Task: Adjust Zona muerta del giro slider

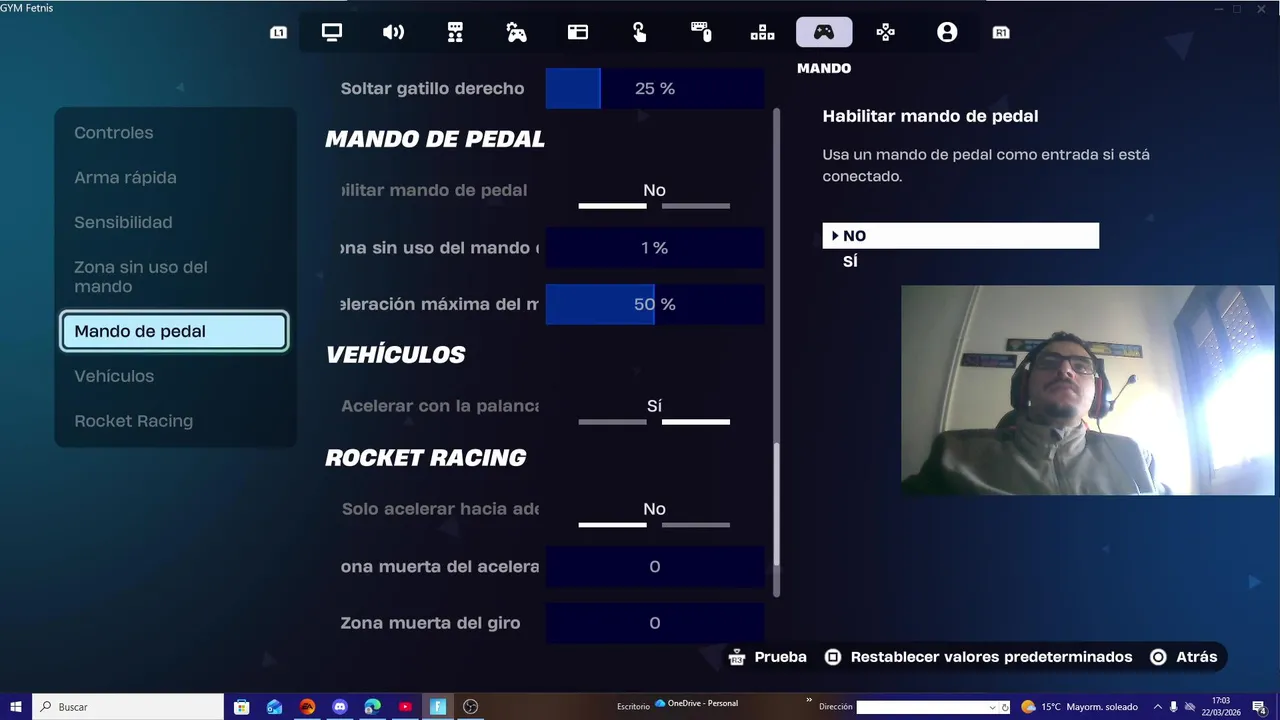Action: coord(655,623)
